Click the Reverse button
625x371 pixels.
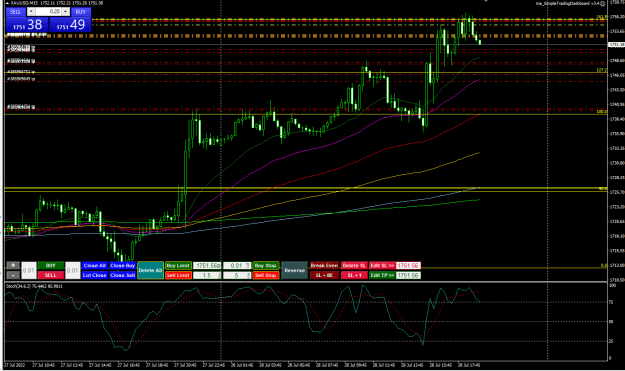295,271
